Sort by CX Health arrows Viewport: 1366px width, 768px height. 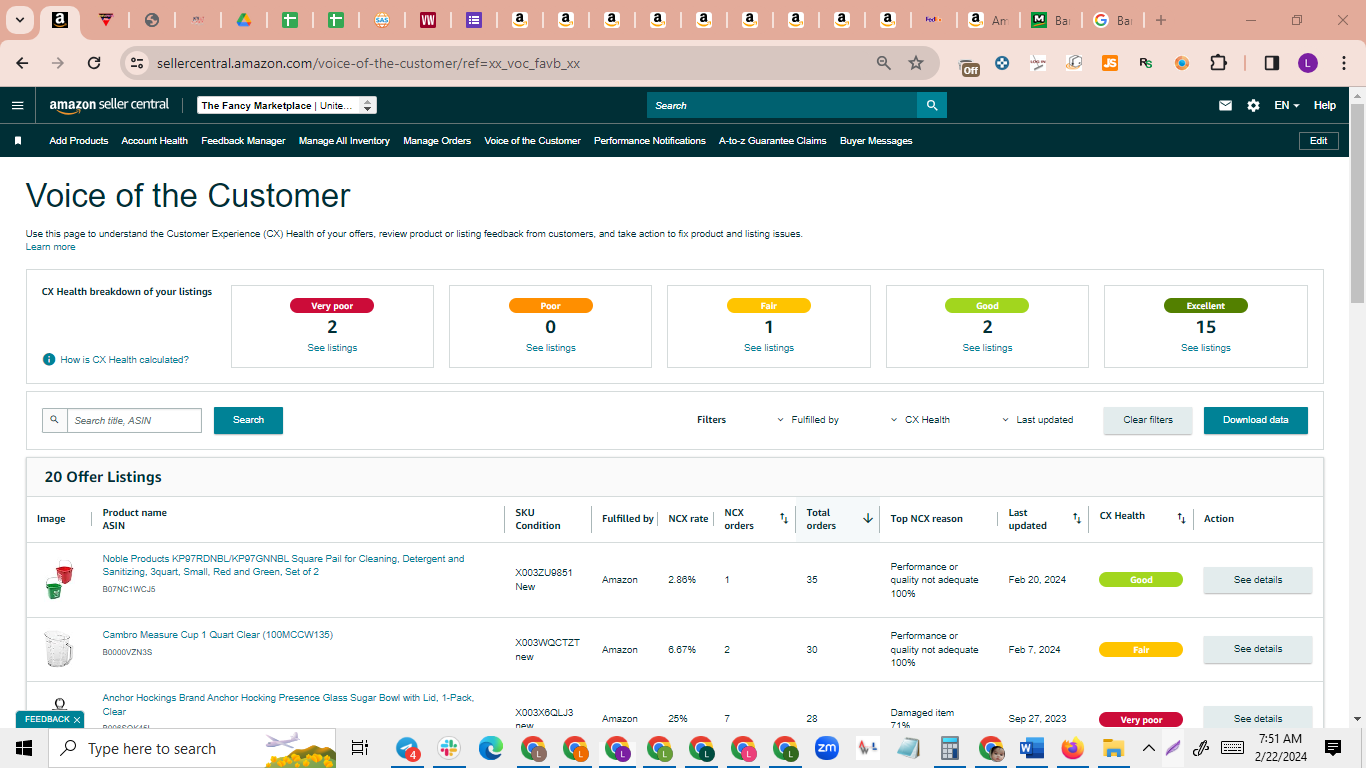tap(1181, 518)
